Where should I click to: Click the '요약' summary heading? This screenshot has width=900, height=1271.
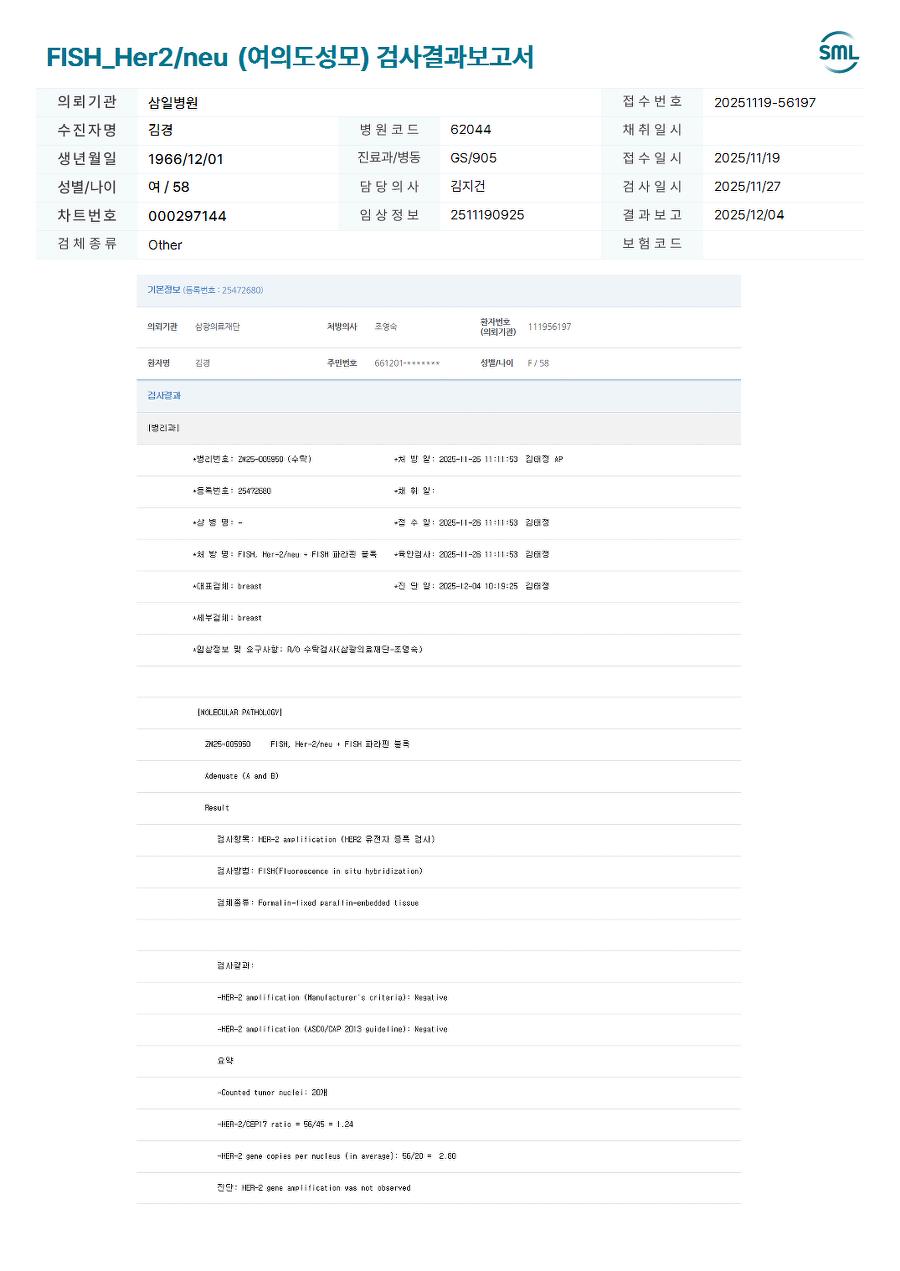pyautogui.click(x=226, y=1061)
